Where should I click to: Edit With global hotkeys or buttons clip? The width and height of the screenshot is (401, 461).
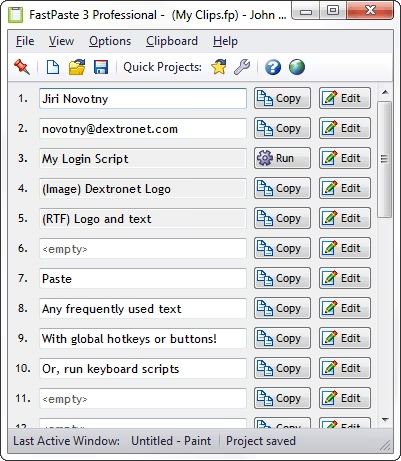tap(345, 338)
